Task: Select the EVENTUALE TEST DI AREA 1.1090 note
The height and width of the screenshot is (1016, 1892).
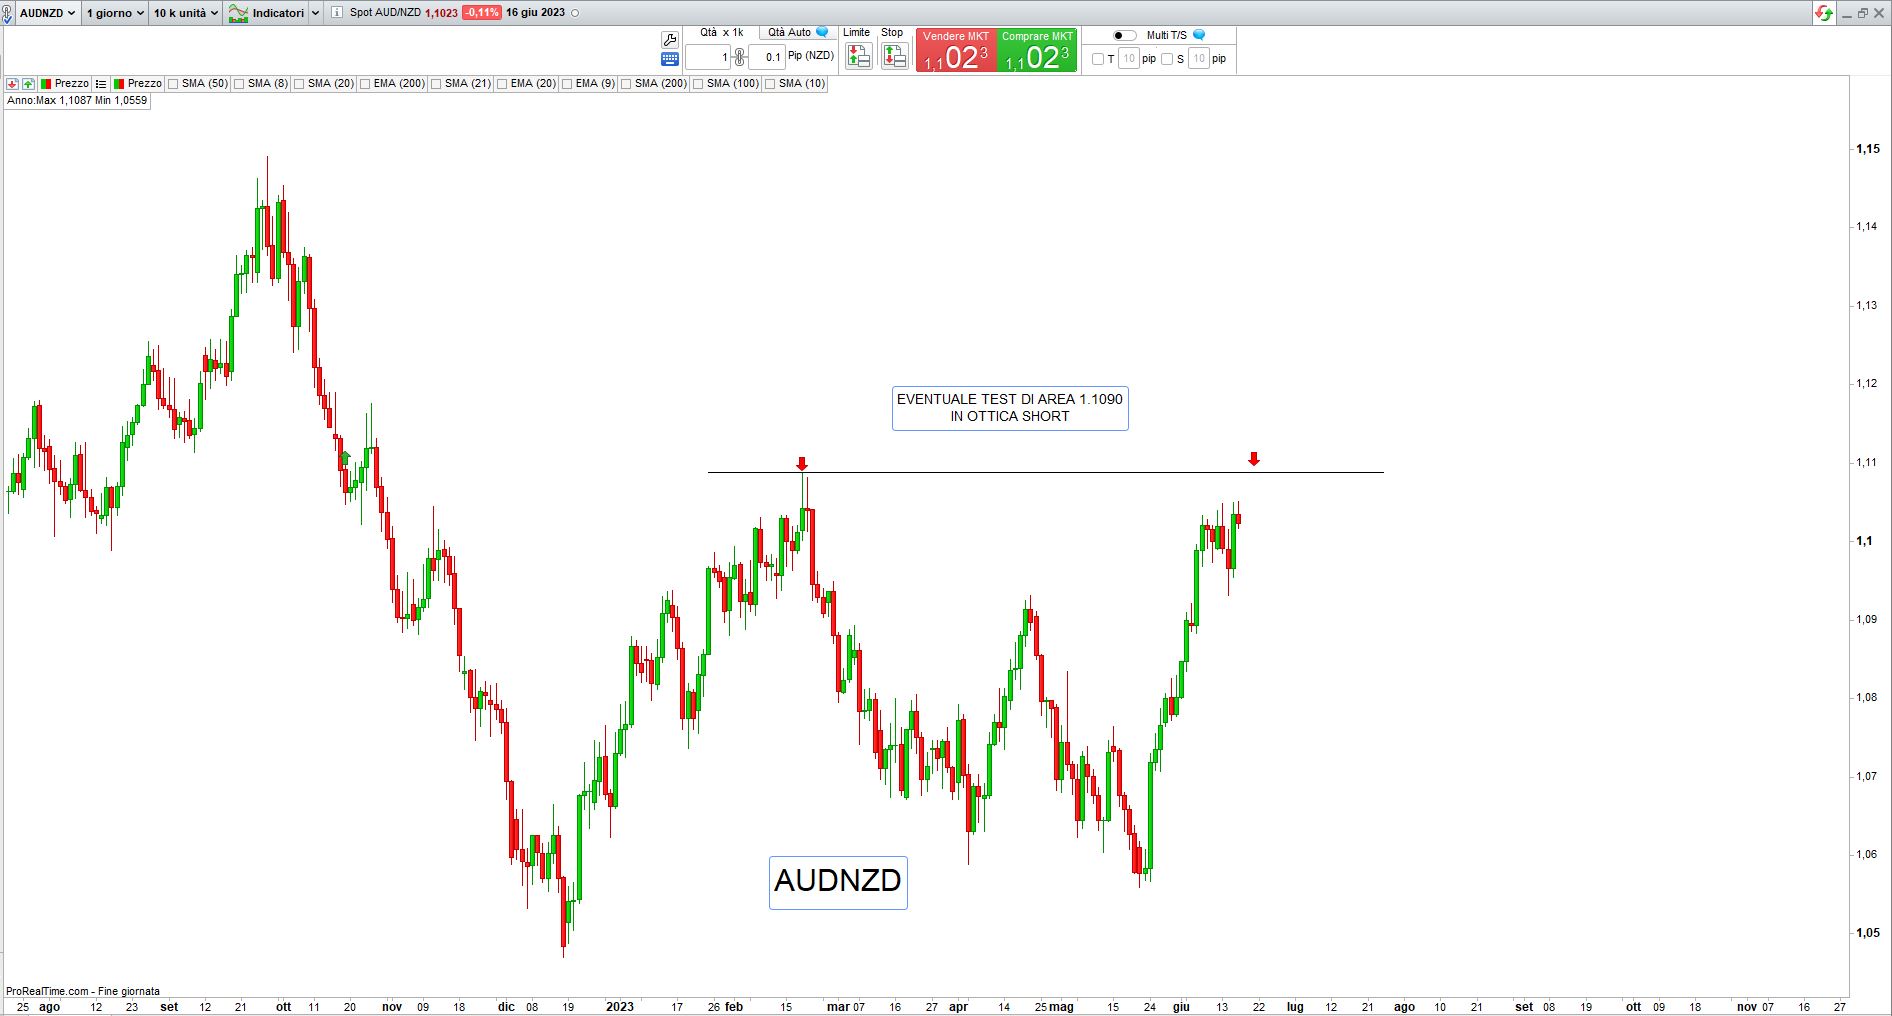Action: pos(1010,408)
